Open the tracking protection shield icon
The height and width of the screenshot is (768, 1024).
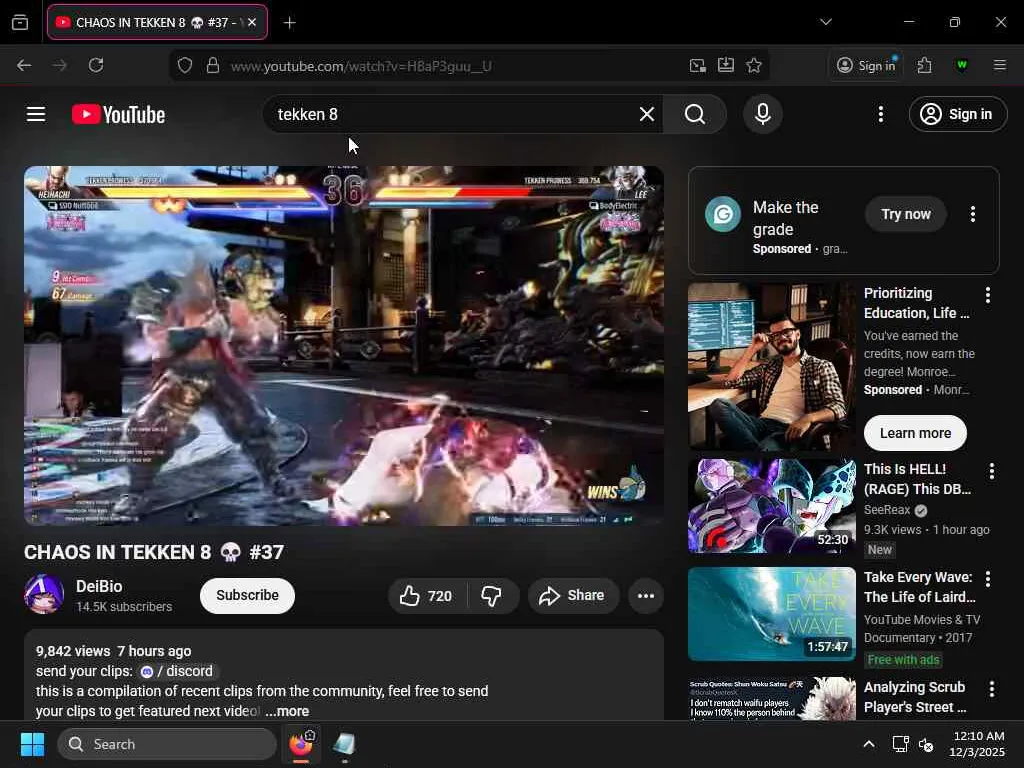click(x=185, y=65)
